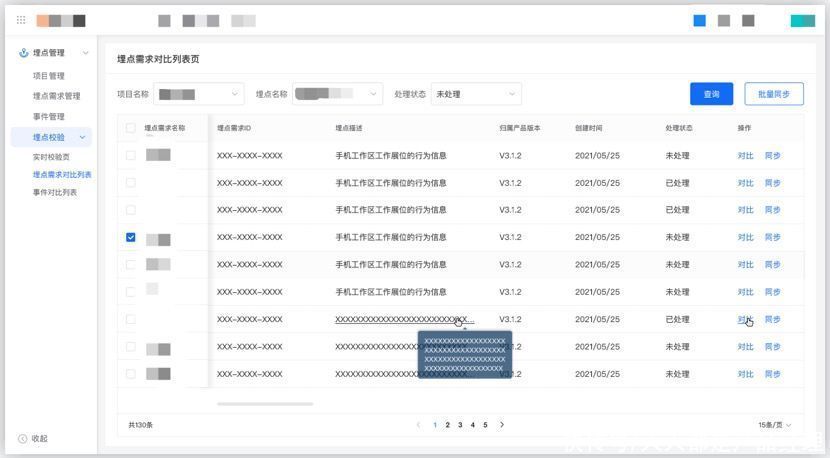Image resolution: width=830 pixels, height=458 pixels.
Task: Select the 埋点校验 sidebar item
Action: 51,137
